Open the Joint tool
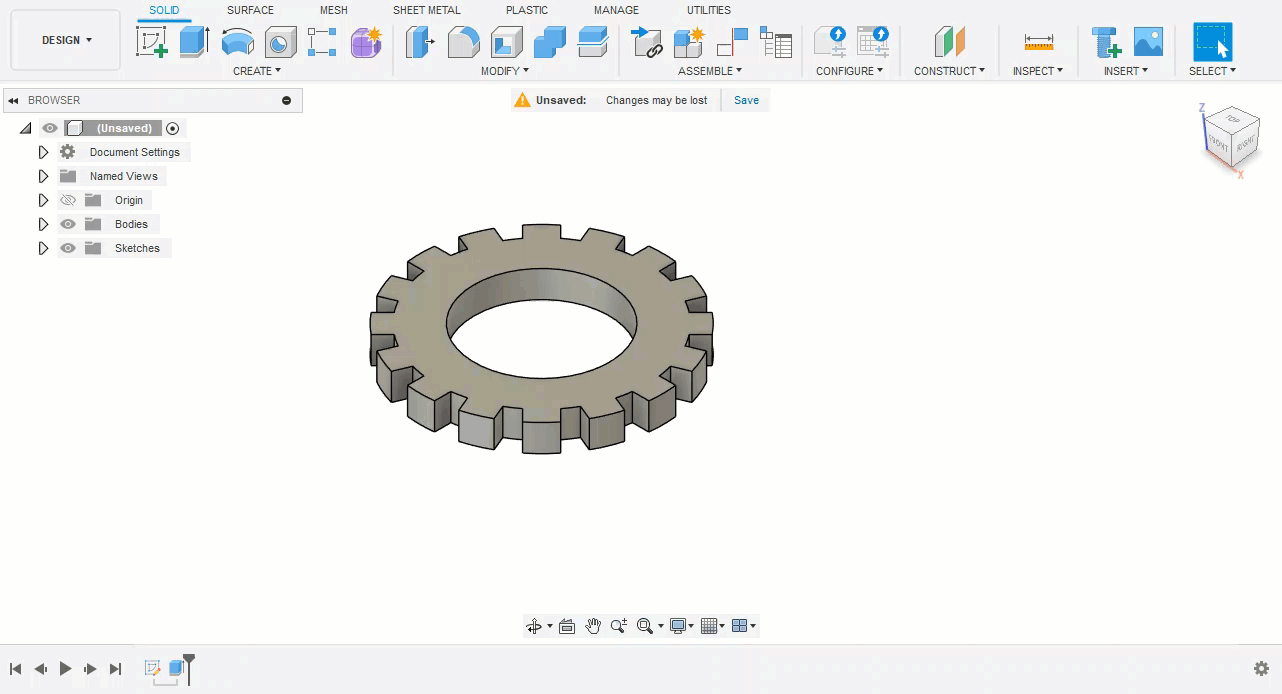Screen dimensions: 1282x694 (x=732, y=42)
